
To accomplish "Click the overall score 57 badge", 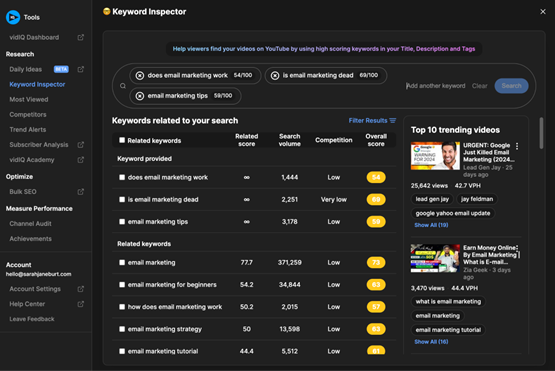I will pos(376,307).
